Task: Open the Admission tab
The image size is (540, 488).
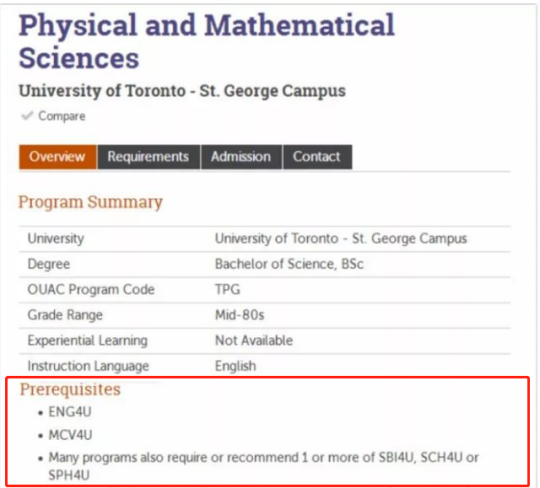Action: [x=241, y=157]
